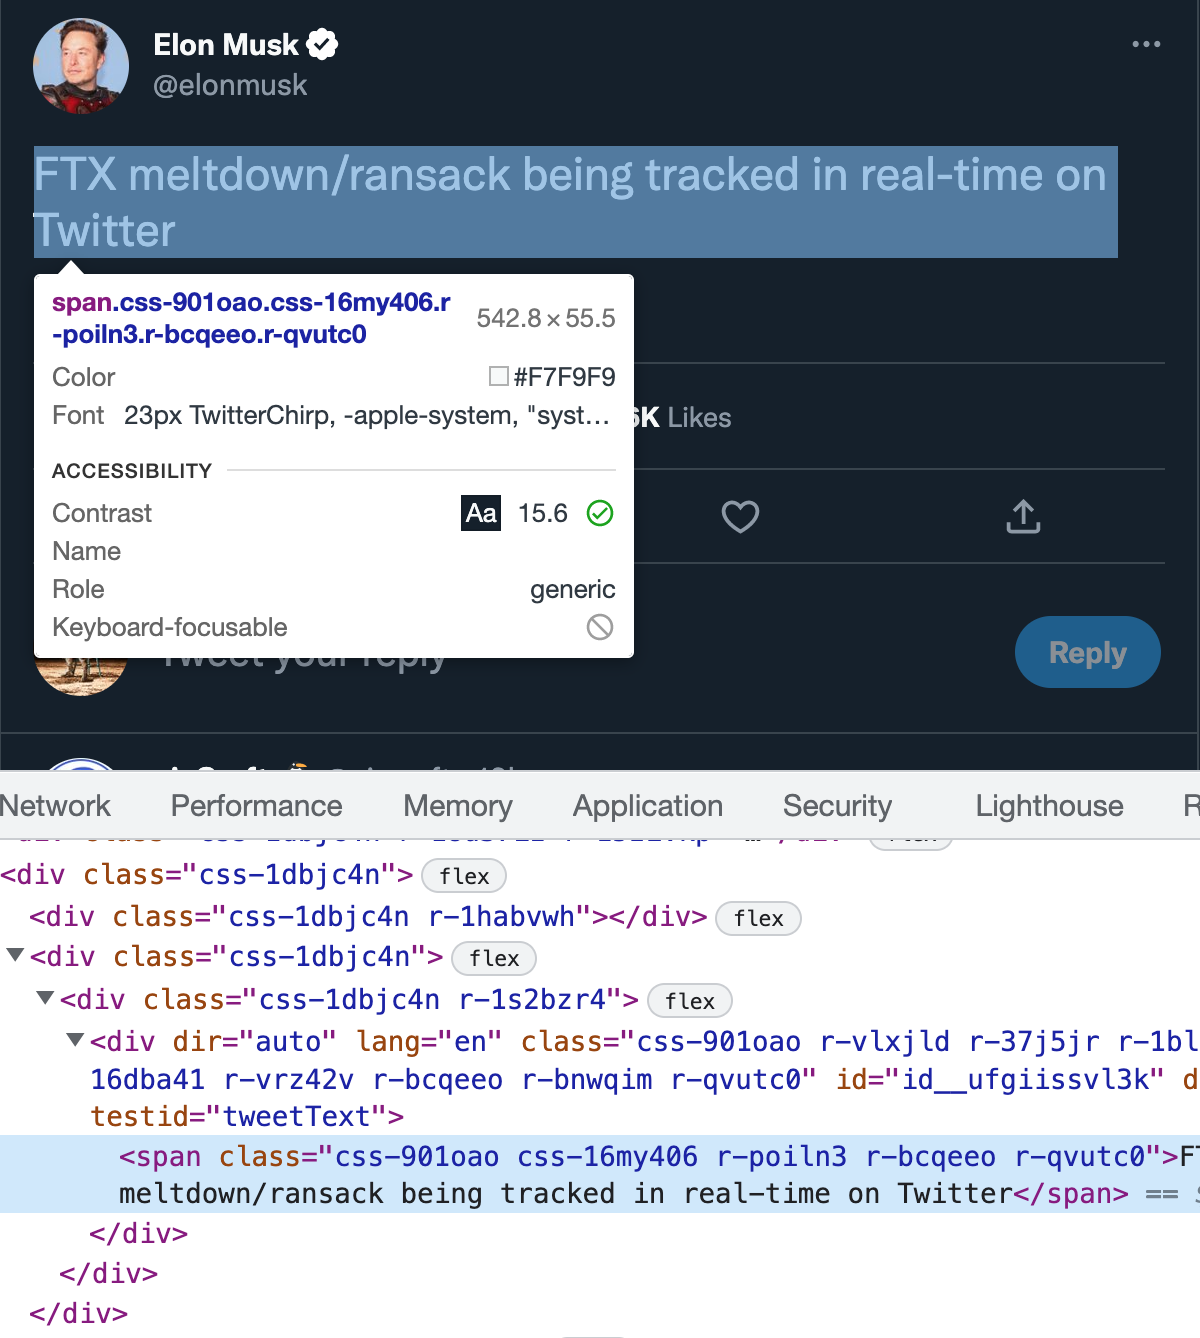Click flex badge beside r-1s2bzr4 div

(x=690, y=1001)
